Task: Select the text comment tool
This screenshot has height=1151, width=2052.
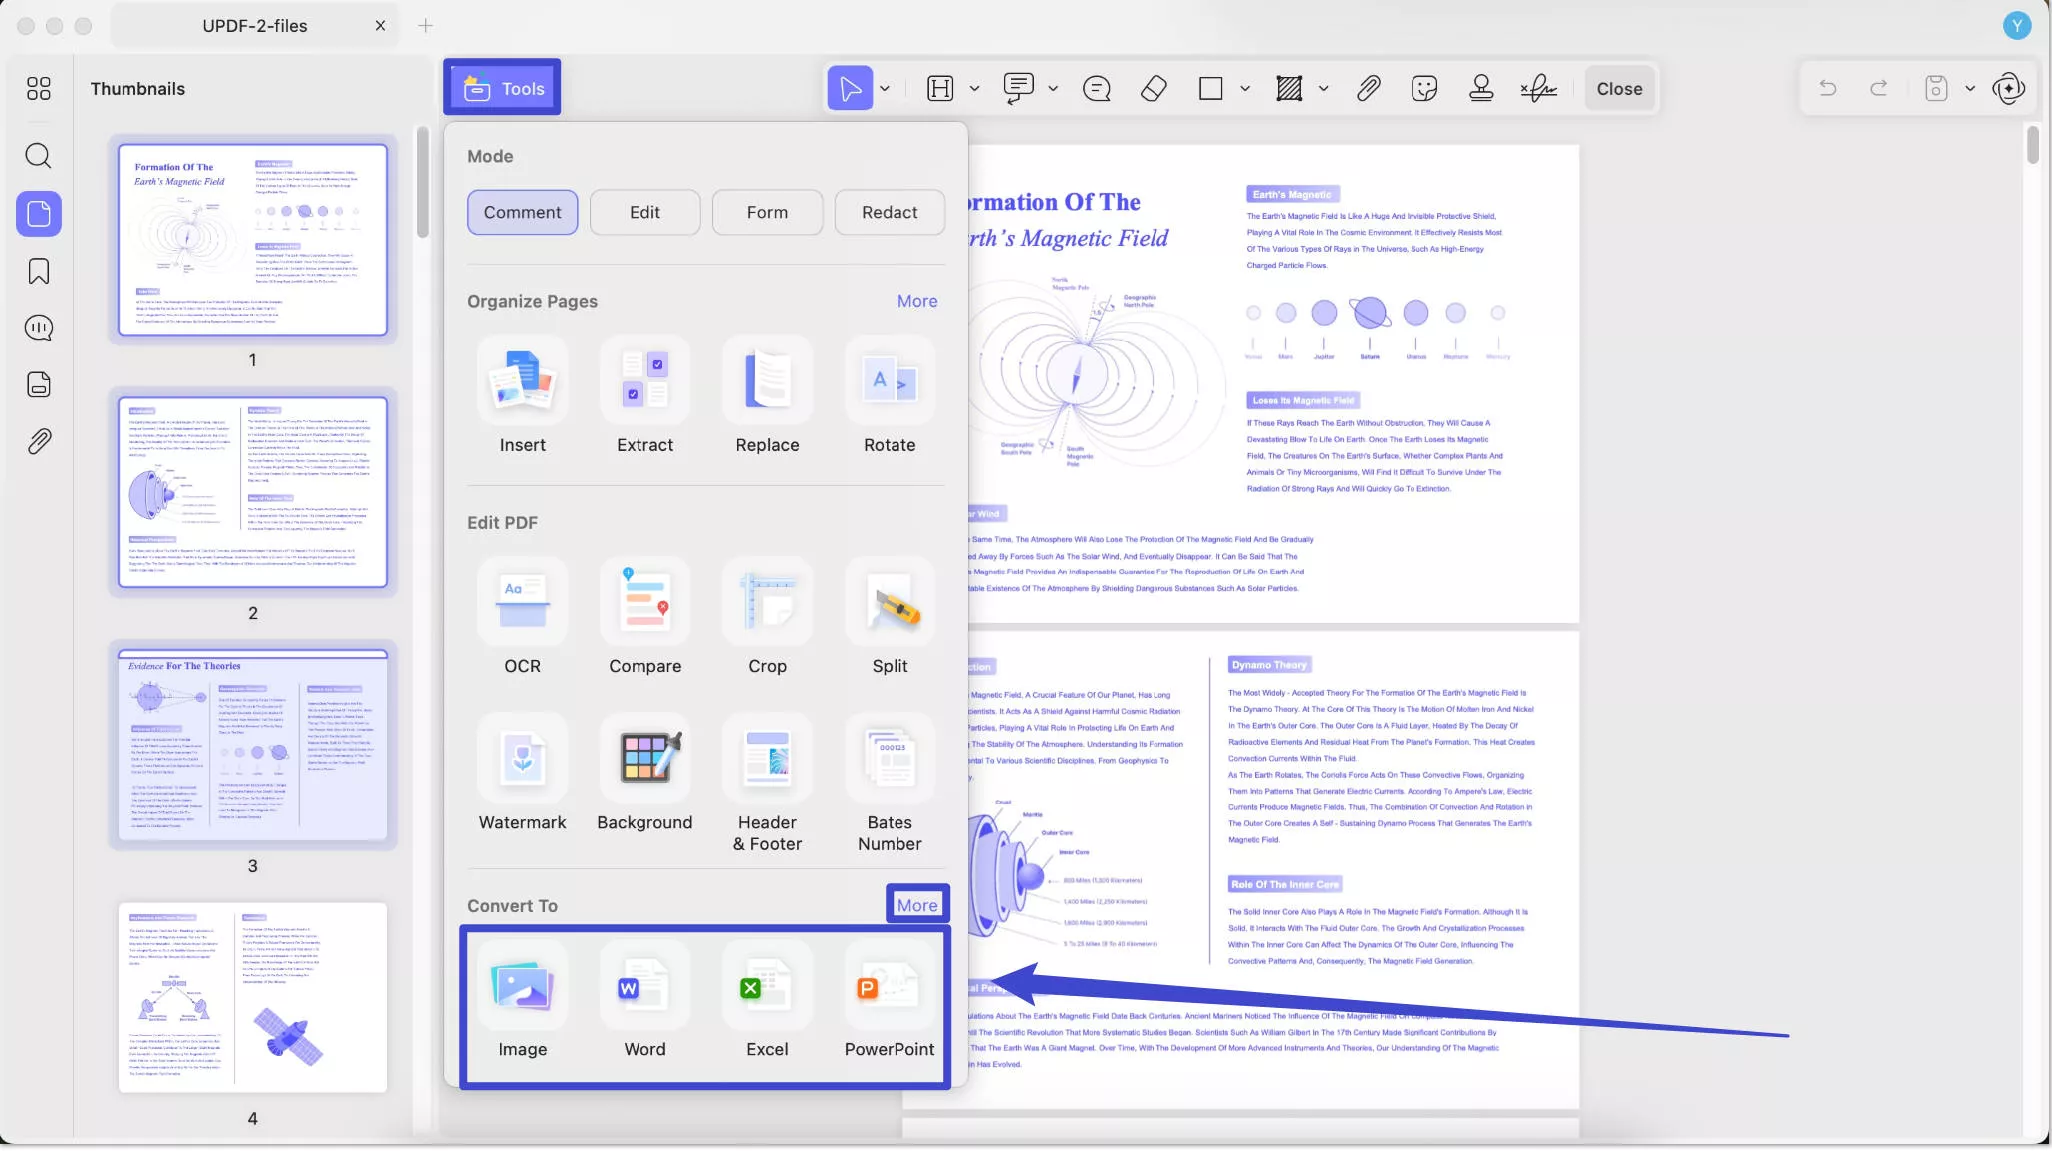Action: point(1018,88)
